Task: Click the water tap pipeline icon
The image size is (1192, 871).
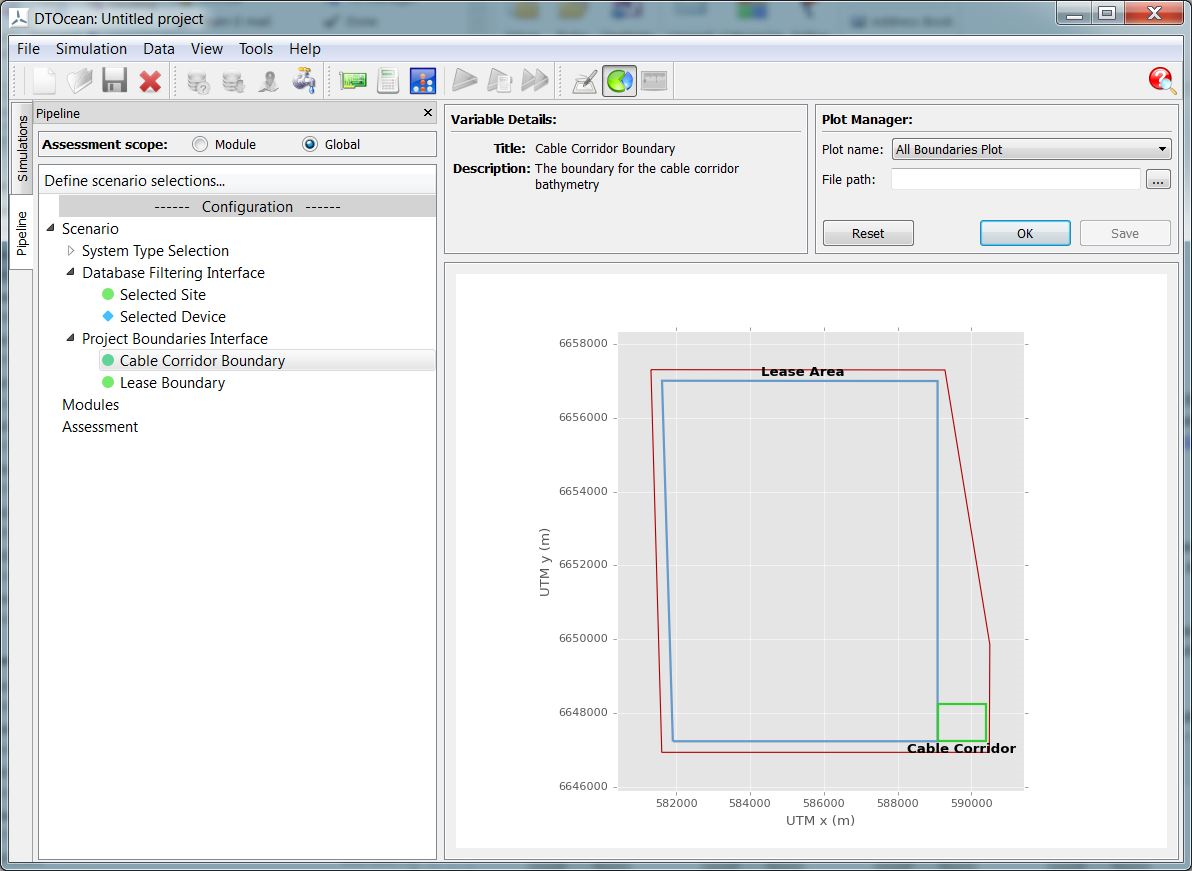Action: [304, 81]
